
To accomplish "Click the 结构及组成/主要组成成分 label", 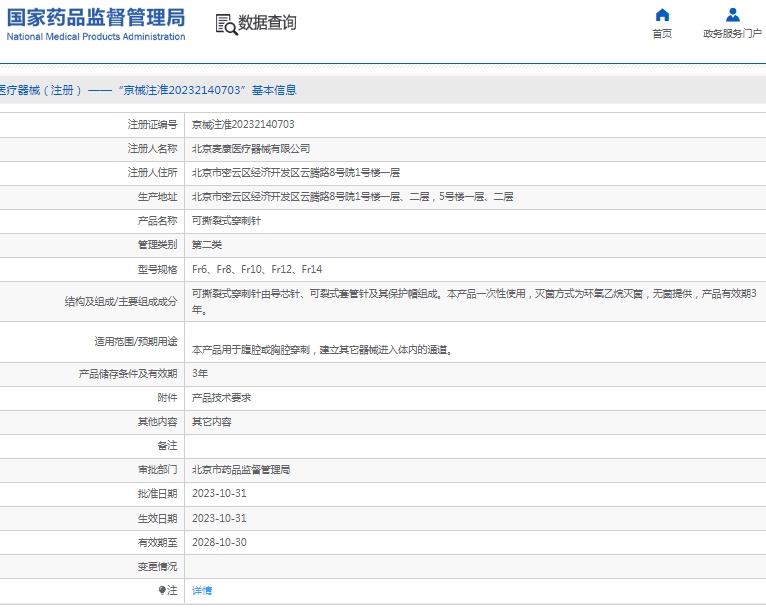I will (x=121, y=301).
